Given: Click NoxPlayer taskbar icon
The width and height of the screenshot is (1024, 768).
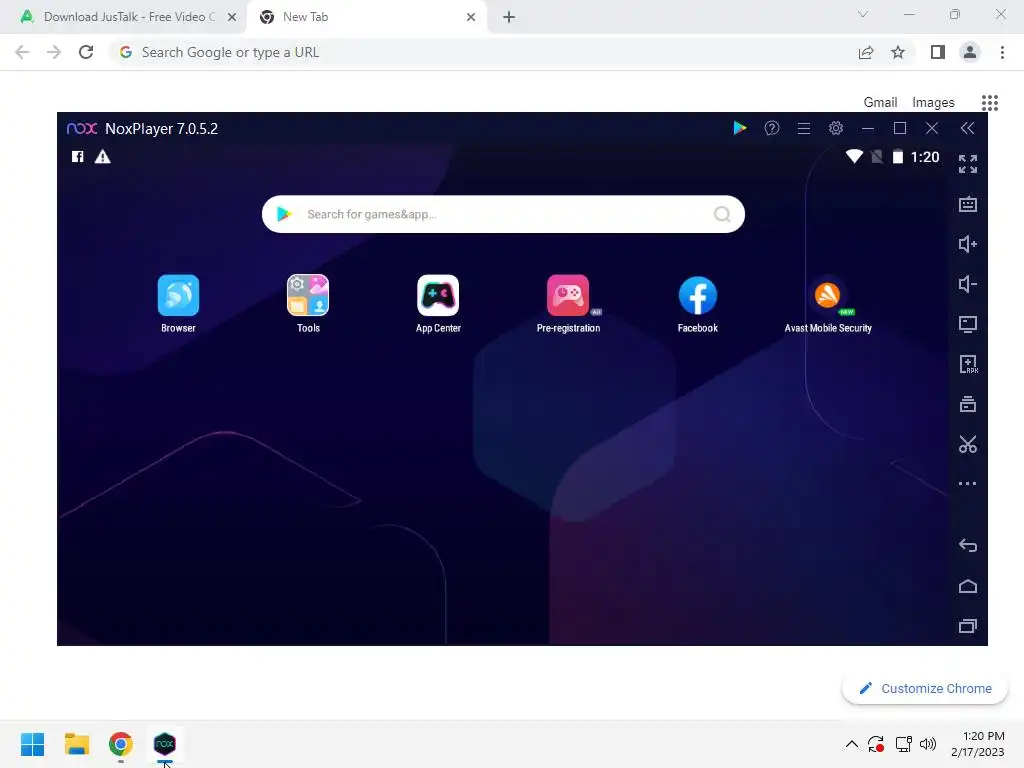Looking at the screenshot, I should (x=165, y=744).
